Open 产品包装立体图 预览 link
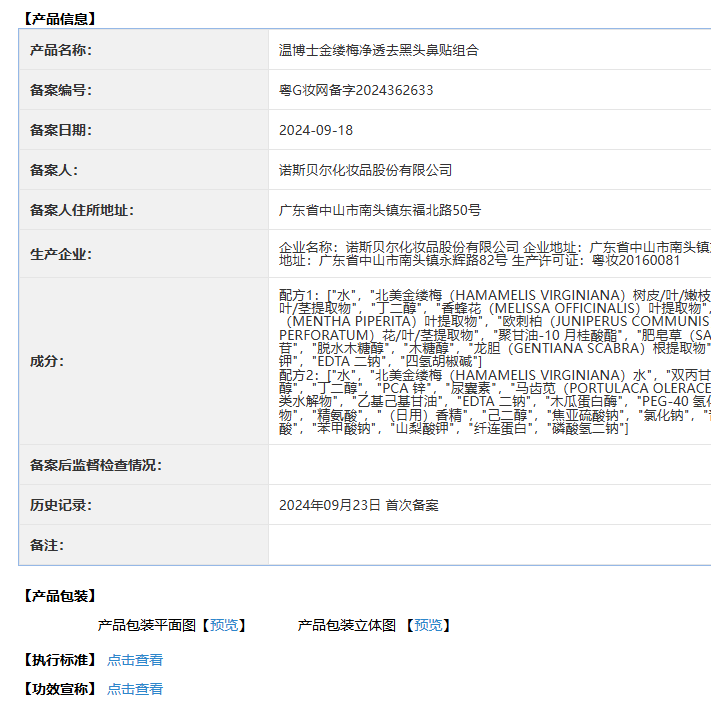 point(429,625)
